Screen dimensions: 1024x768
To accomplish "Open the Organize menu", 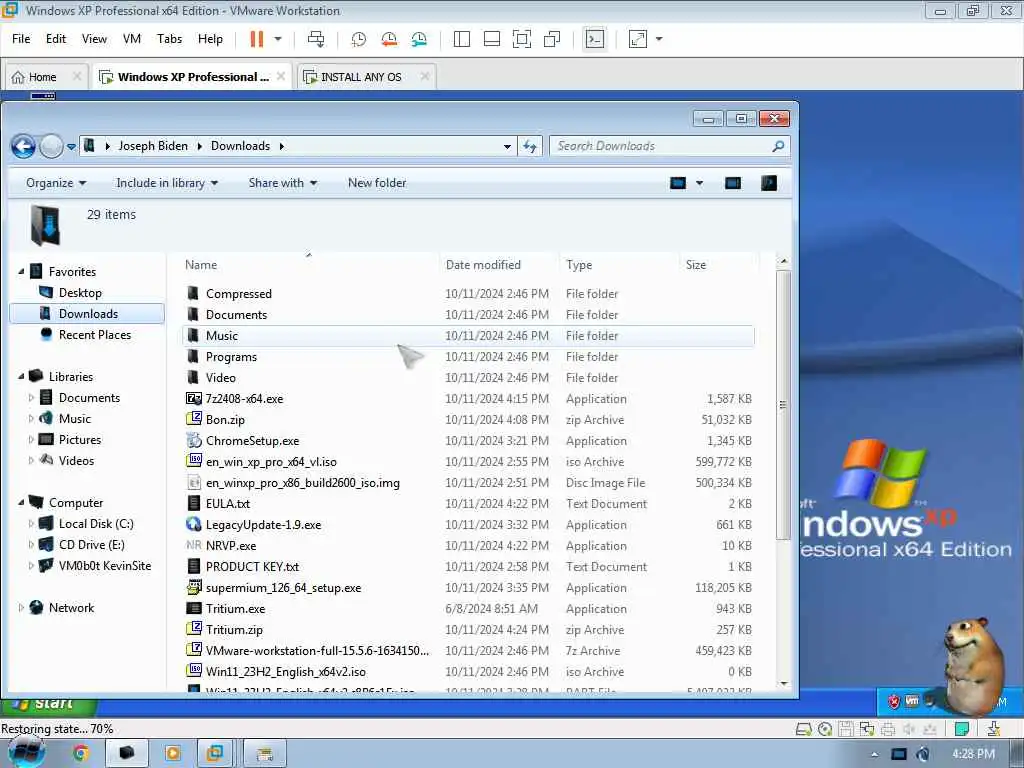I will (56, 183).
